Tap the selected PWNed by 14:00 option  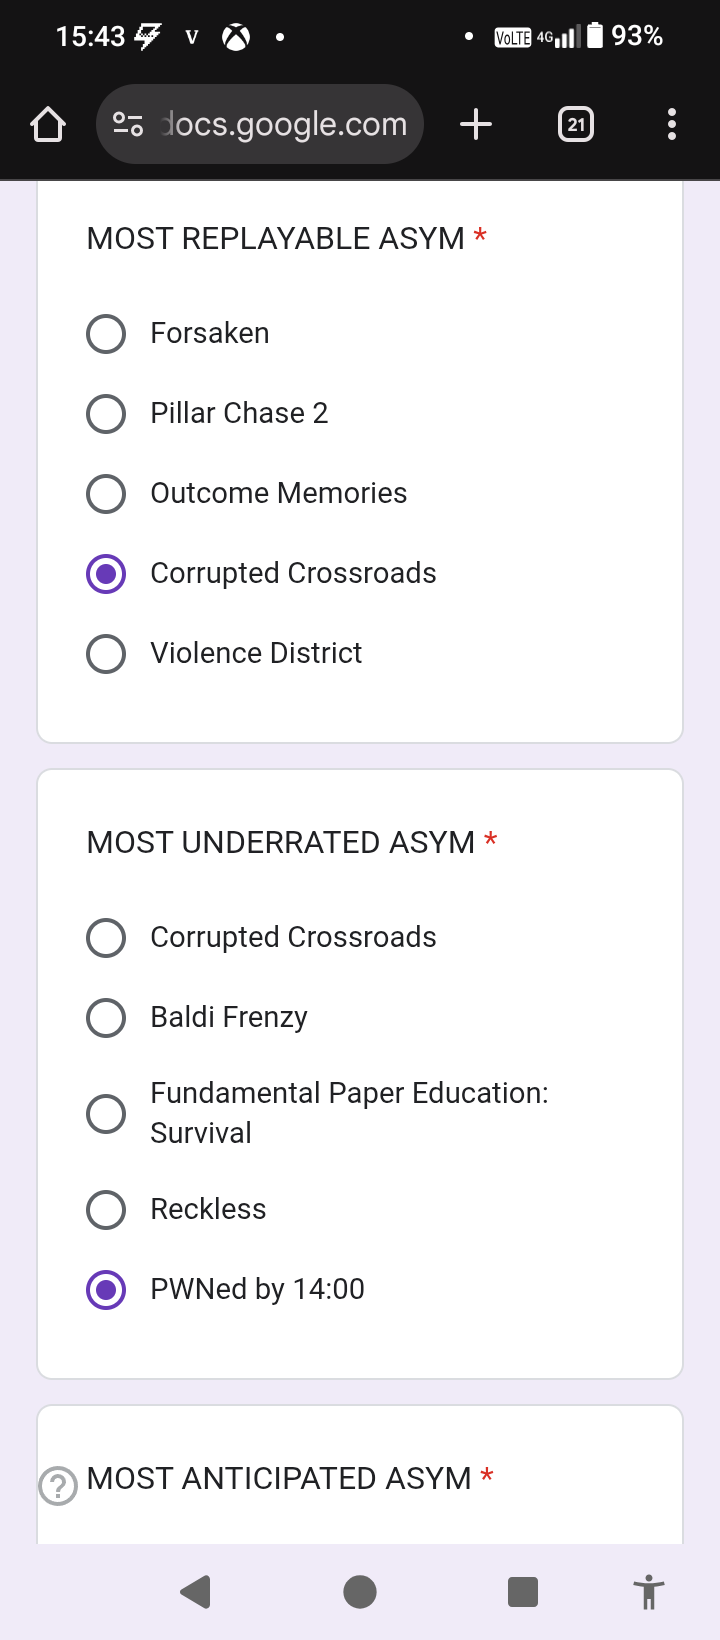[x=106, y=1290]
